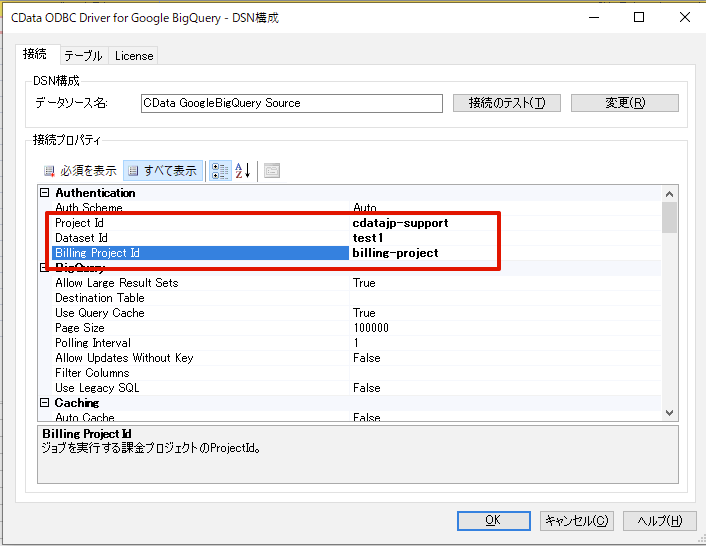The width and height of the screenshot is (706, 546).
Task: Open the License tab
Action: [134, 56]
